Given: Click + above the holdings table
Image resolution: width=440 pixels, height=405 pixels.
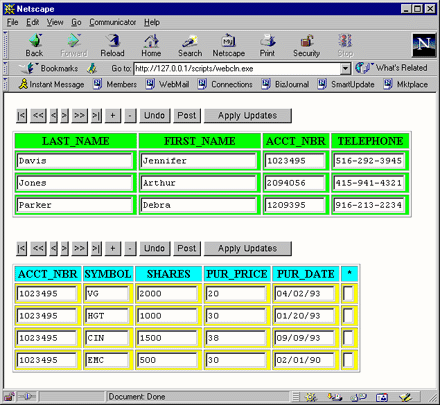Looking at the screenshot, I should pos(113,249).
